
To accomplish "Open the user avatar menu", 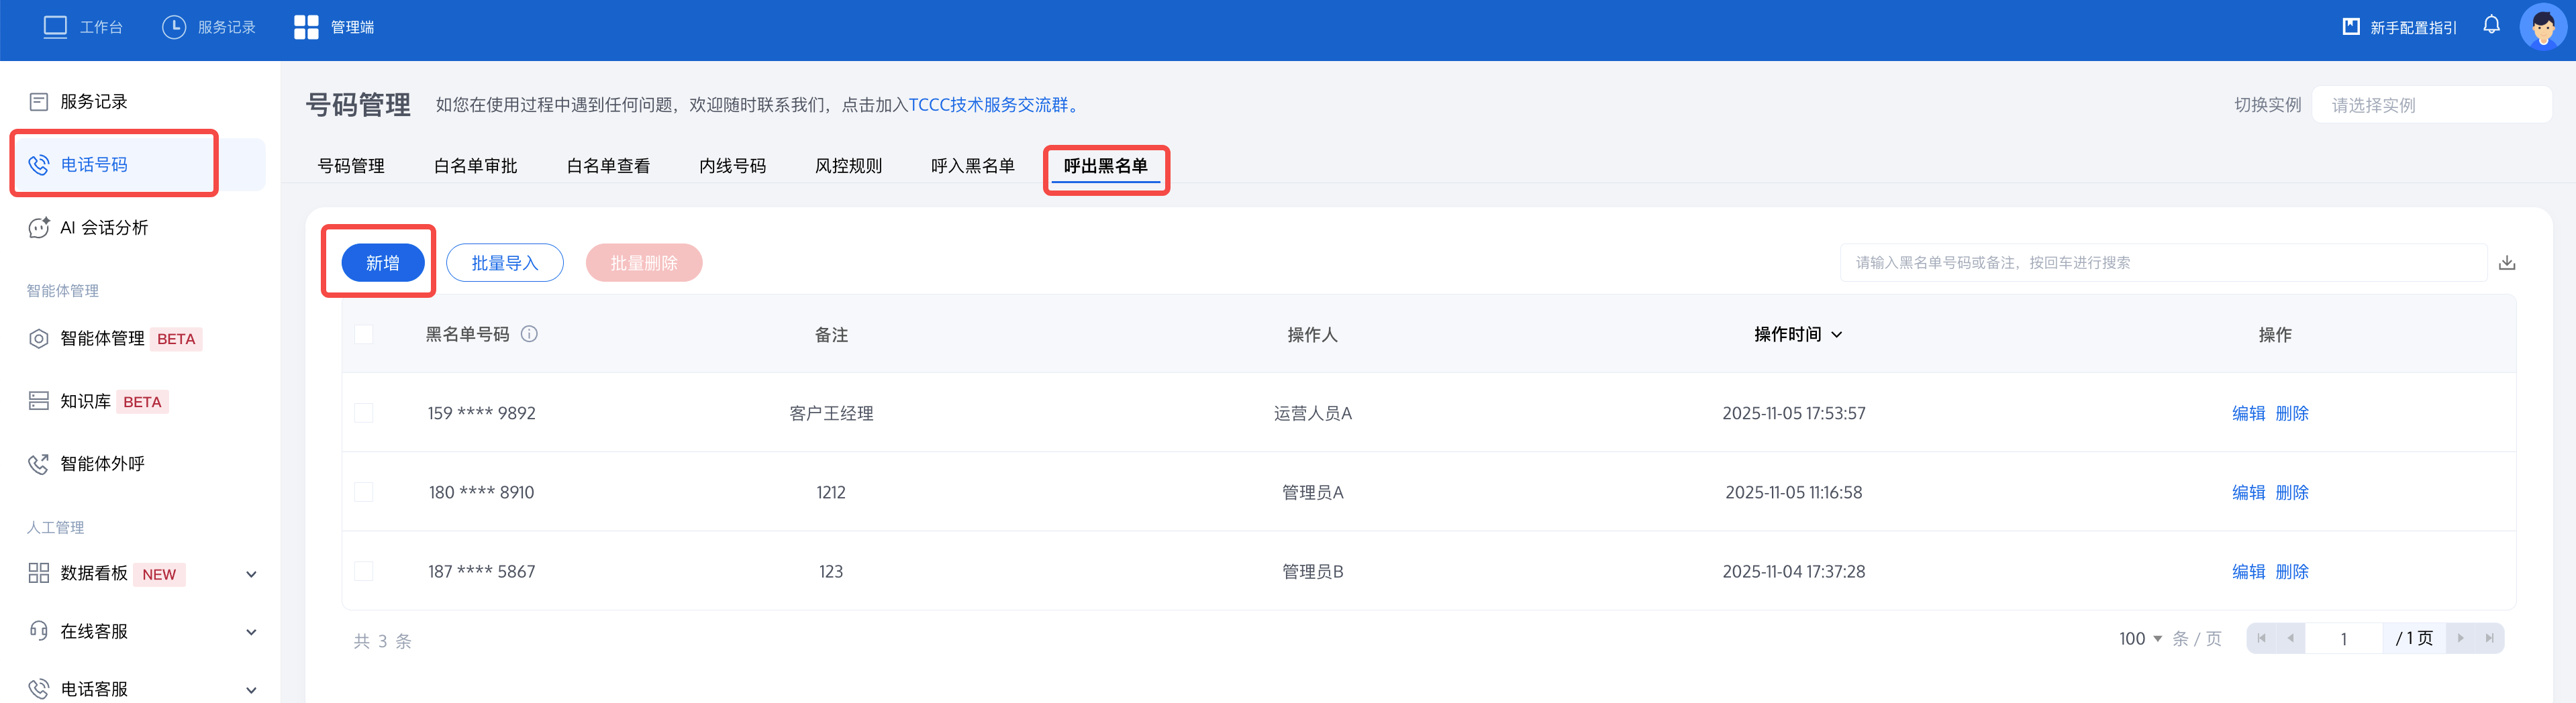I will click(x=2542, y=26).
